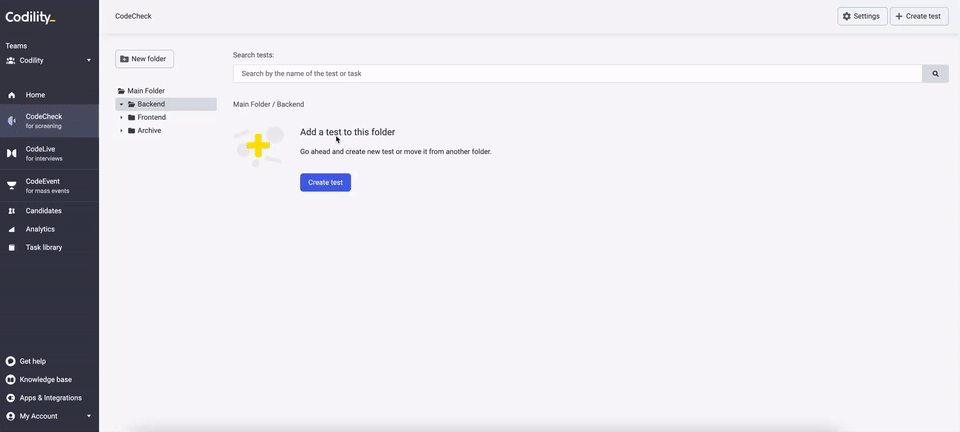Click the Home icon in sidebar
Screen dimensions: 960x432
click(11, 95)
